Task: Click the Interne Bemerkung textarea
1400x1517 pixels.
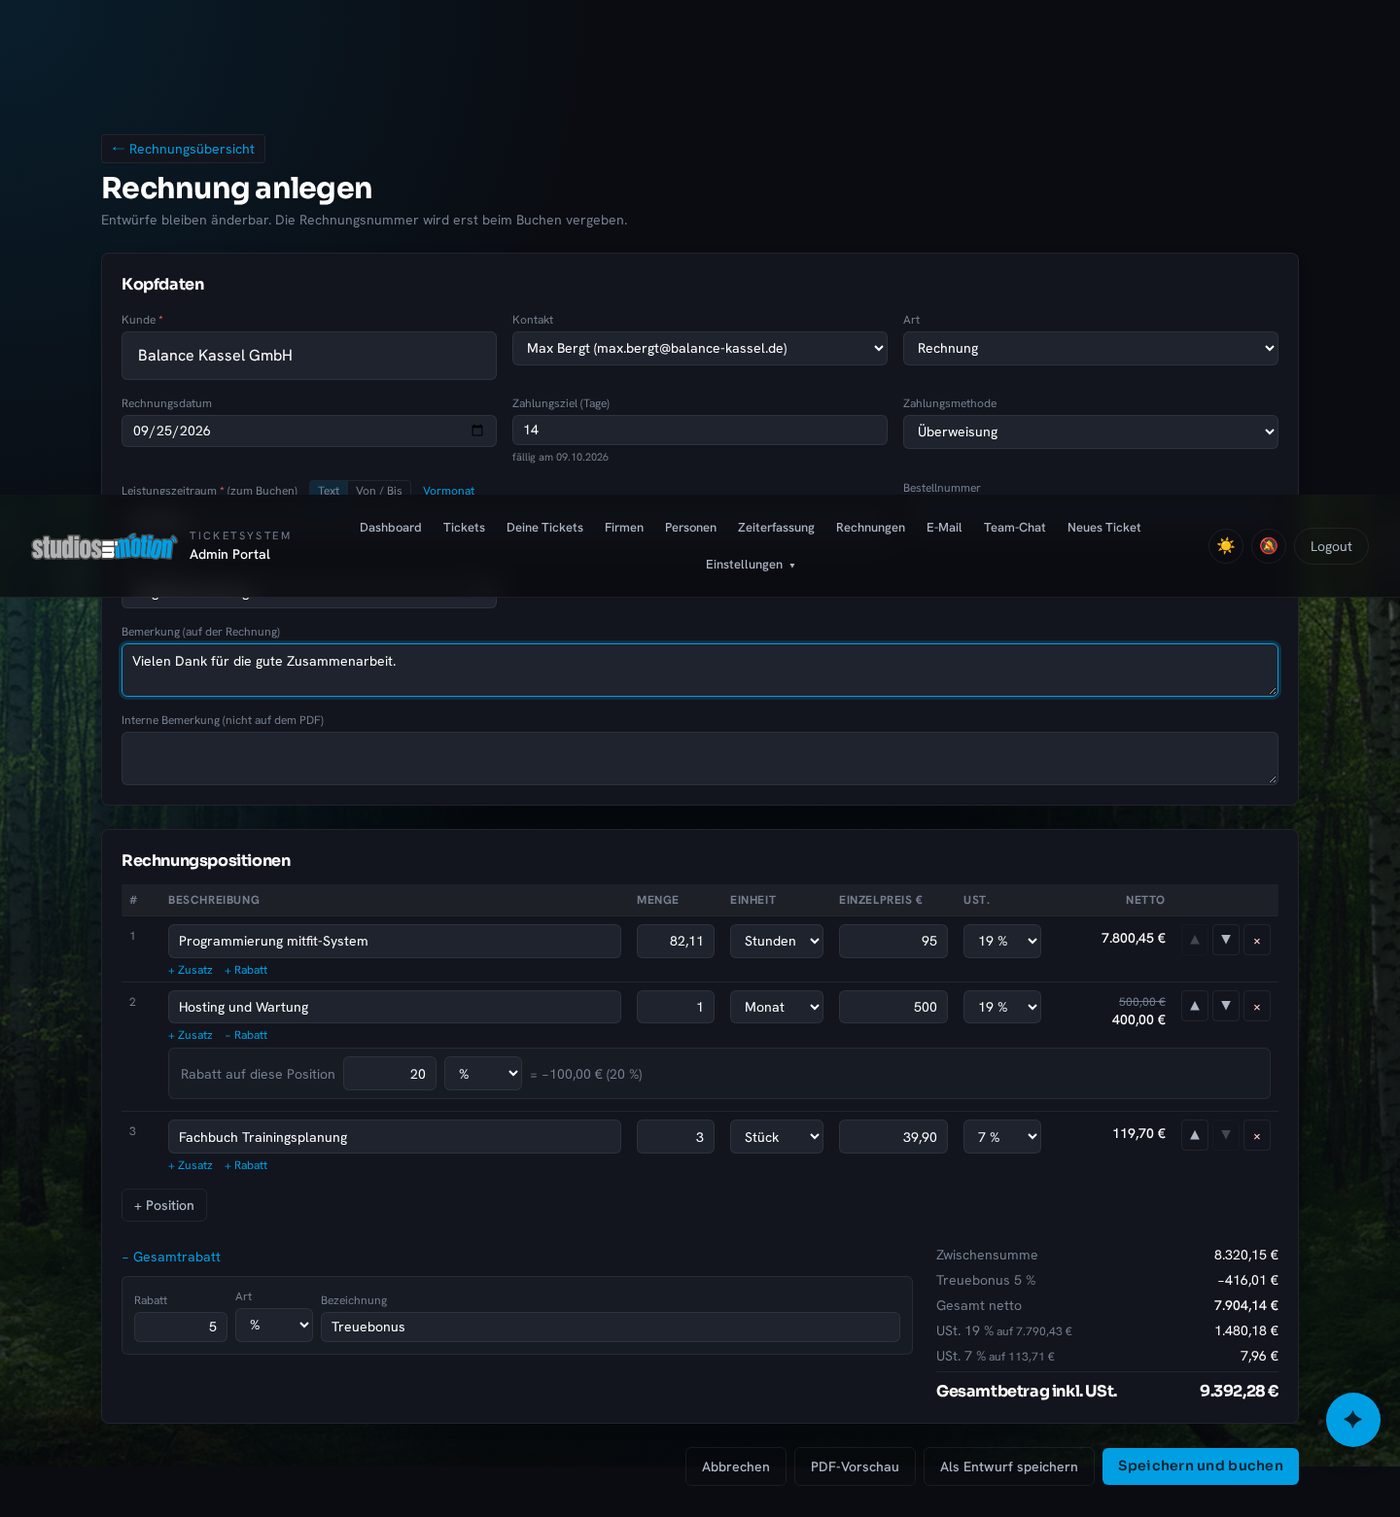Action: coord(699,758)
